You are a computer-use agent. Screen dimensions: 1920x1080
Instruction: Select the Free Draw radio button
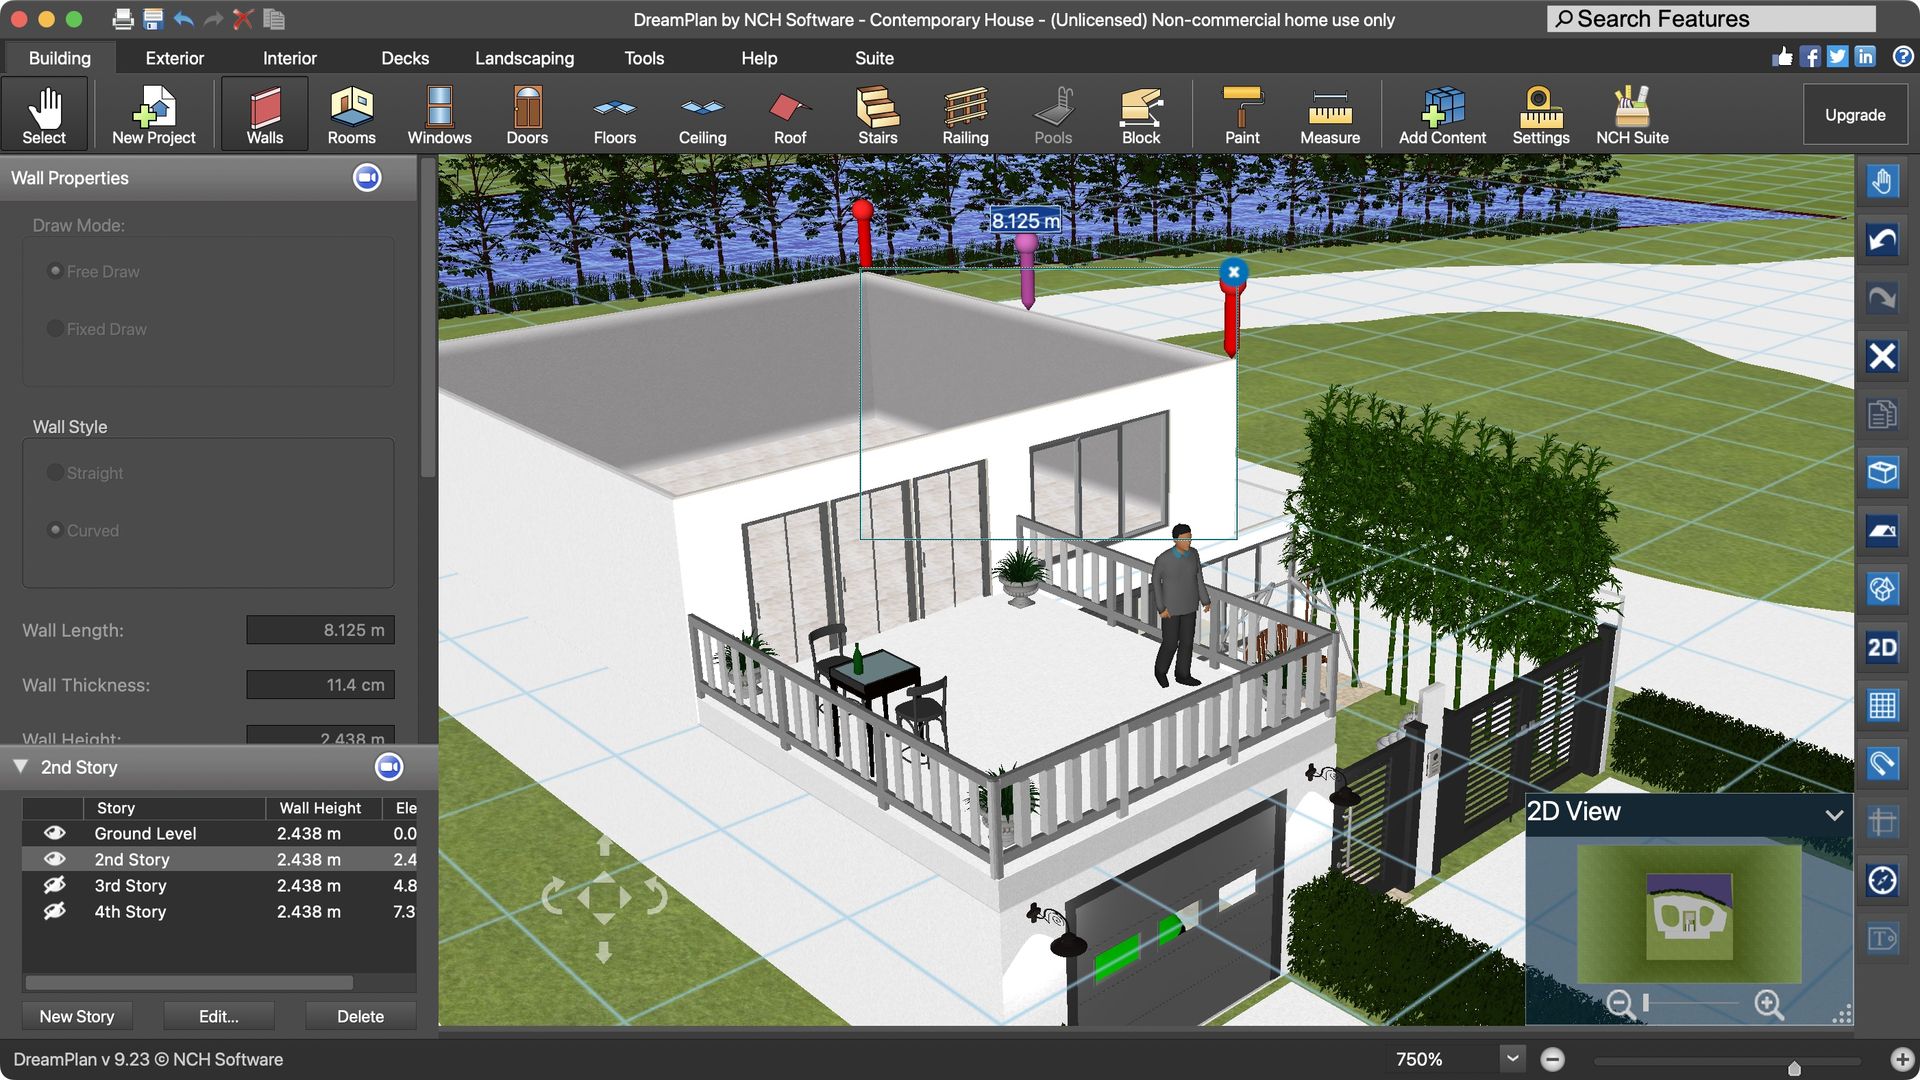(55, 271)
